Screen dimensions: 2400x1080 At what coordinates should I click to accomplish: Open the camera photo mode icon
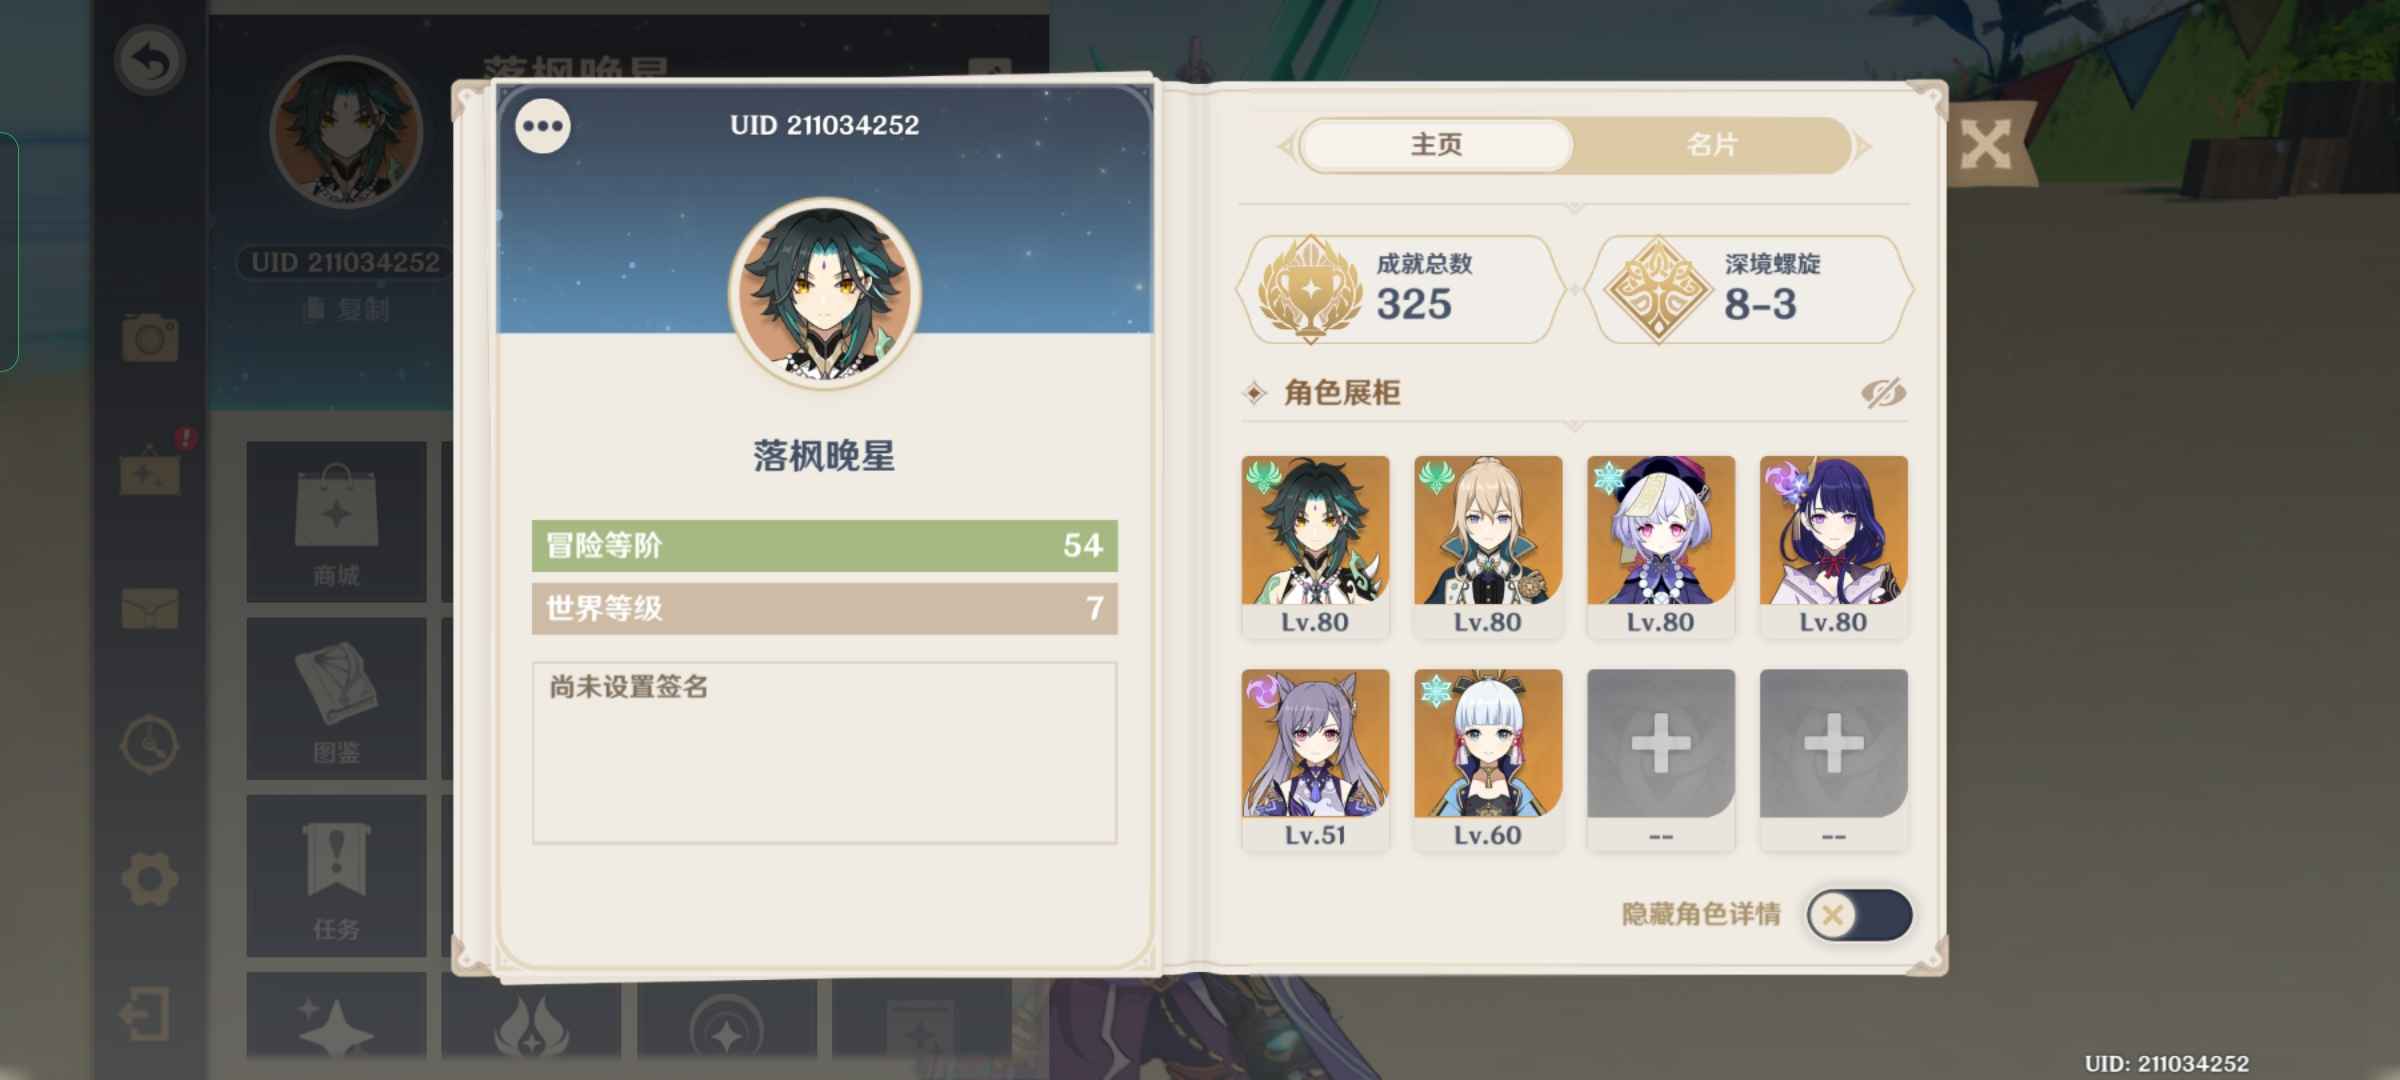150,338
